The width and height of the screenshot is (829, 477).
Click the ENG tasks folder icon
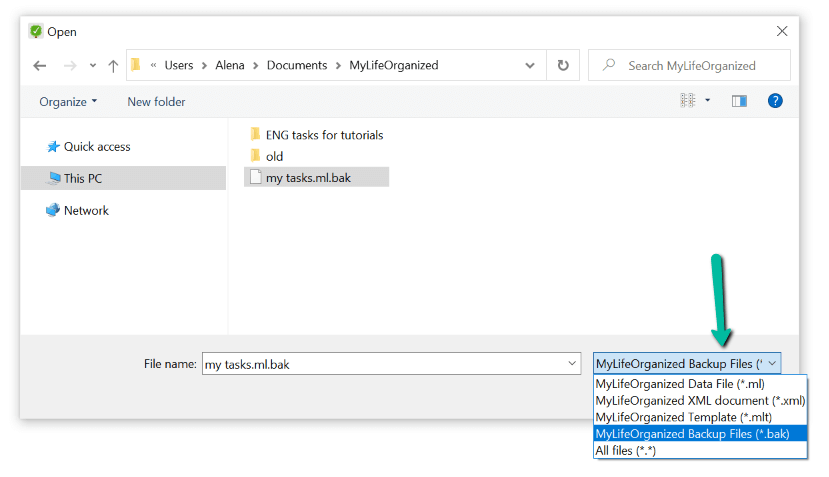255,134
